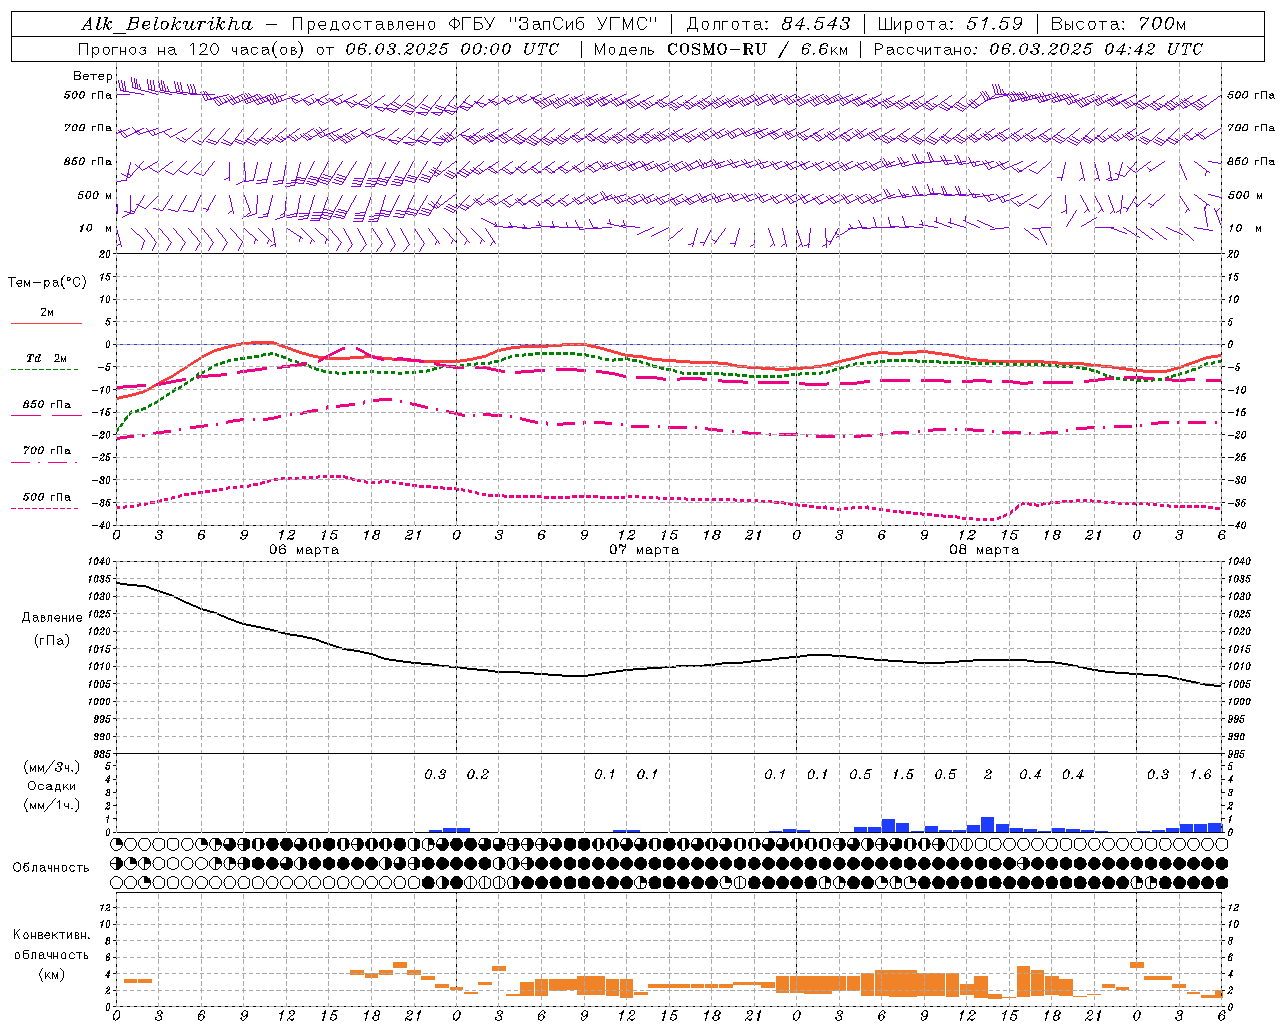Screen dimensions: 1280x1024
Task: Click the Рассчитано: 06.03.2025 04:42 UTC timestamp
Action: click(x=1038, y=49)
